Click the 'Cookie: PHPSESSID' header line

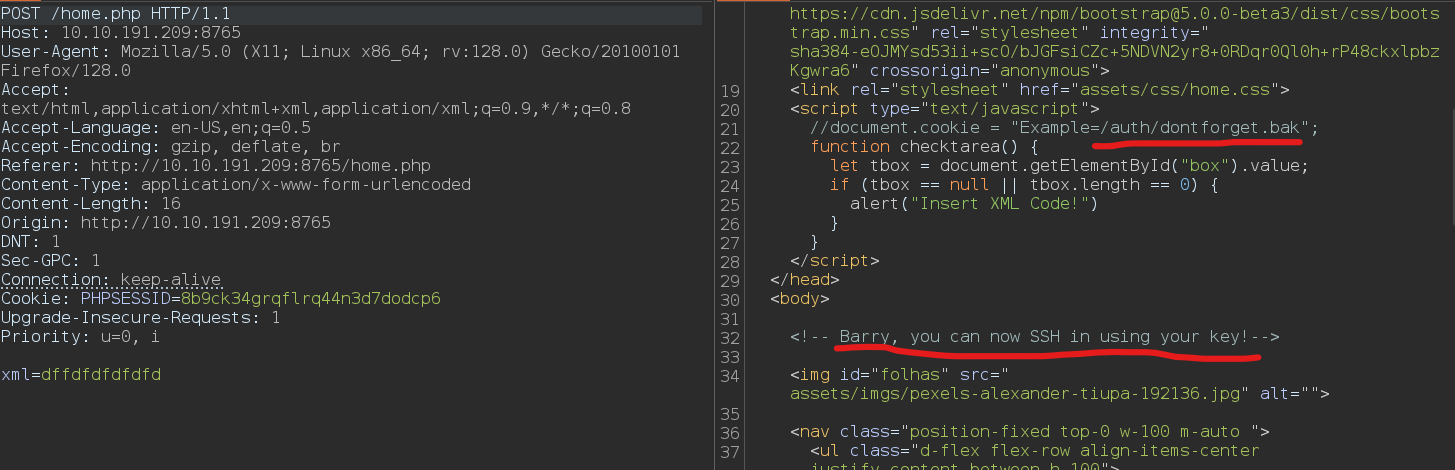pos(221,299)
